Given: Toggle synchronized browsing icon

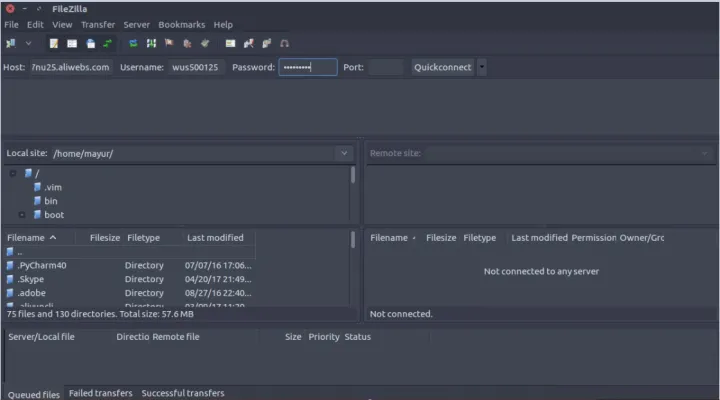Looking at the screenshot, I should click(266, 43).
